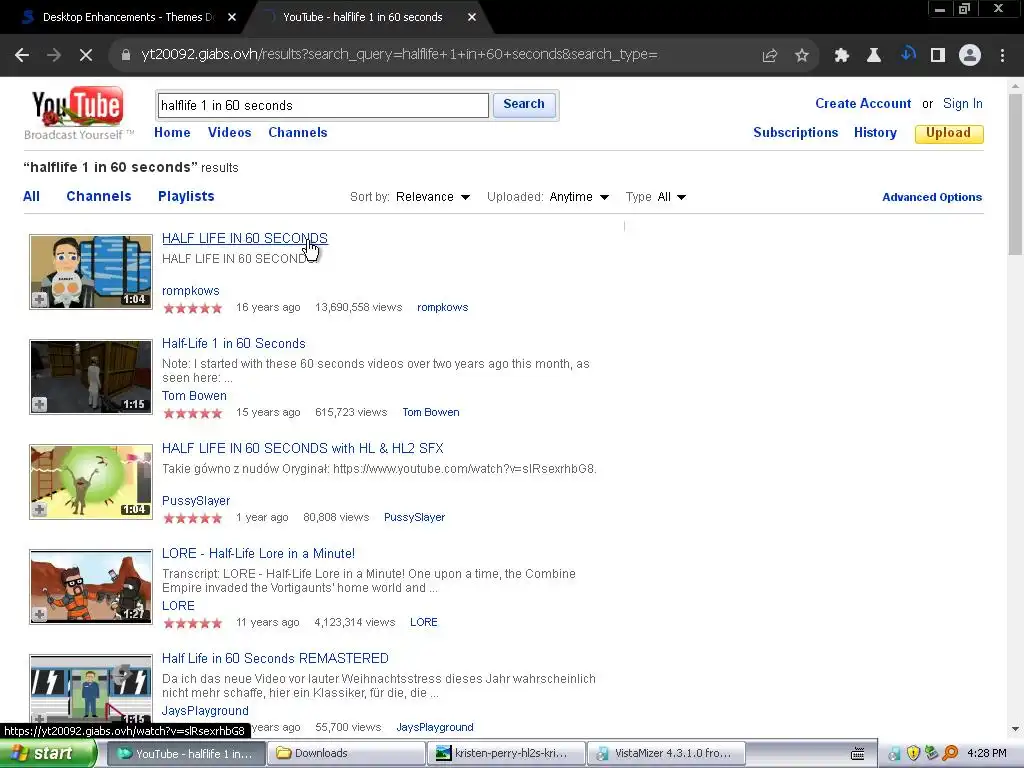Switch to Desktop Enhancements browser tab
Viewport: 1024px width, 768px height.
pyautogui.click(x=128, y=17)
